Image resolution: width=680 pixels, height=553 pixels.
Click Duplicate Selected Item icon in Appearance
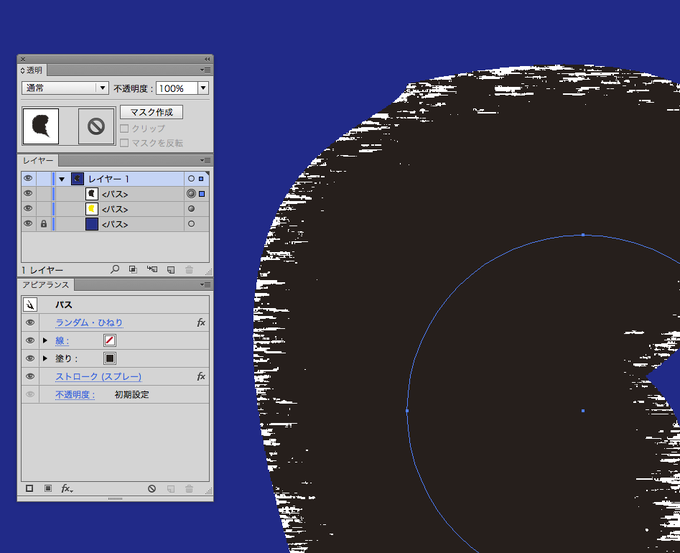(x=171, y=488)
